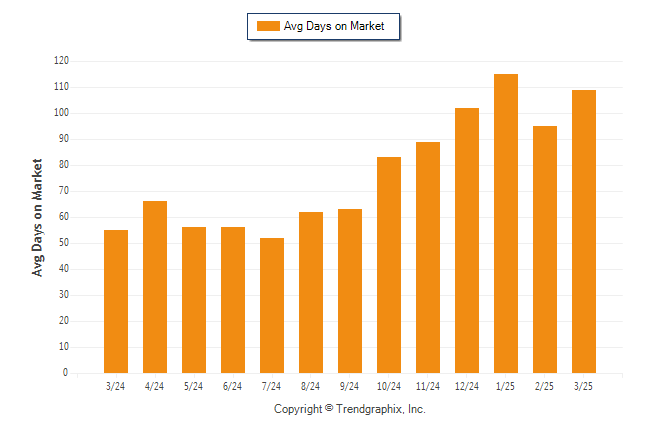Select the 4/24 bar

(x=155, y=287)
